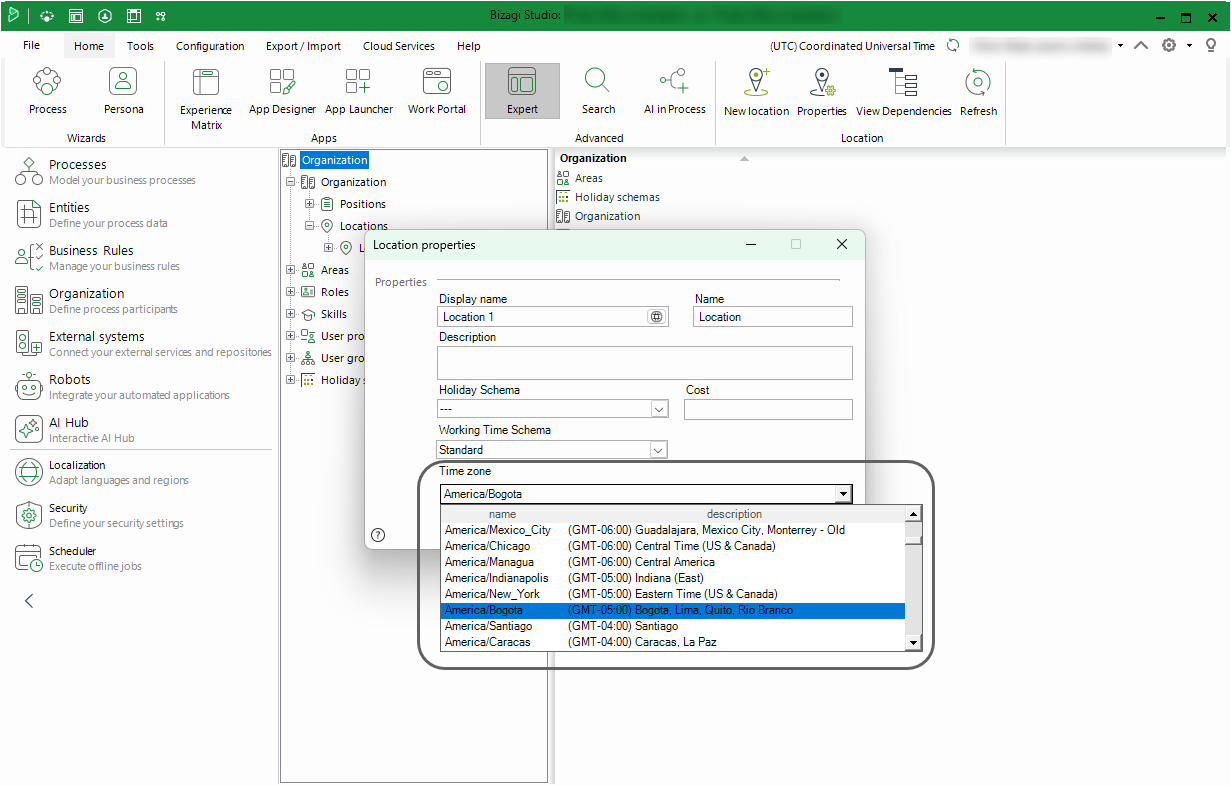
Task: Open the File menu
Action: pos(31,46)
